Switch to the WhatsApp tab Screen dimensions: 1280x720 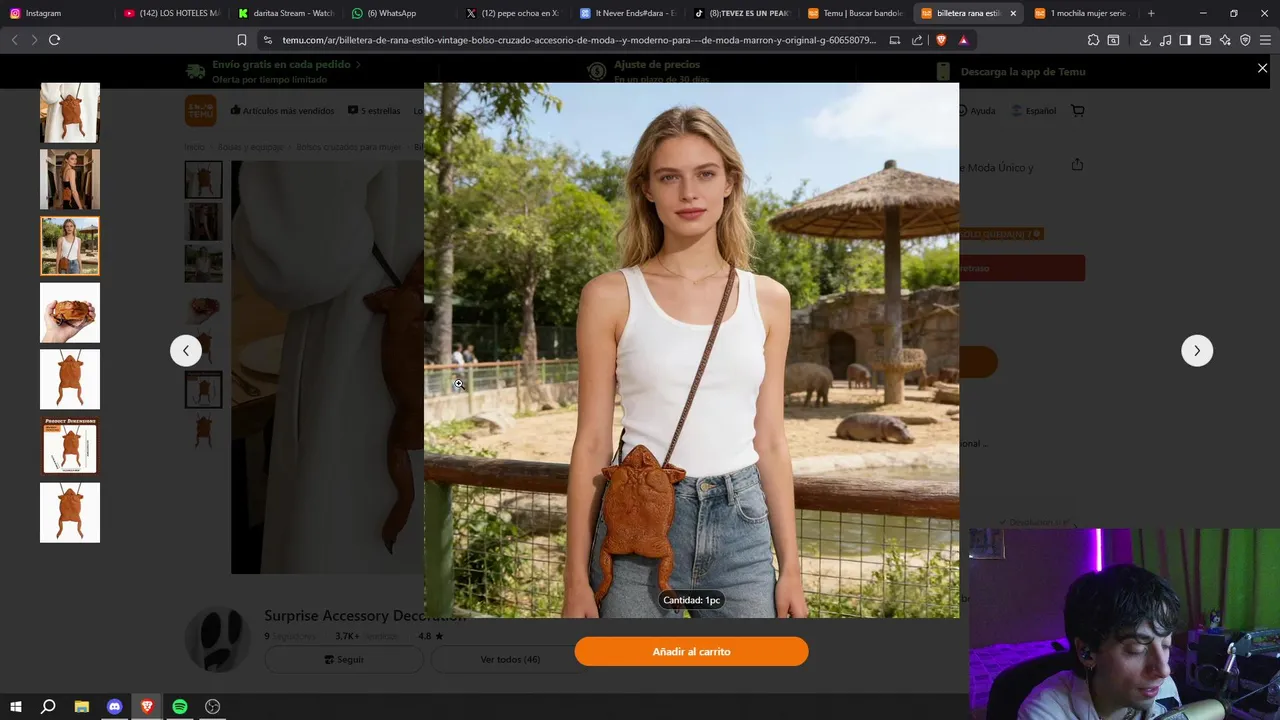coord(400,13)
